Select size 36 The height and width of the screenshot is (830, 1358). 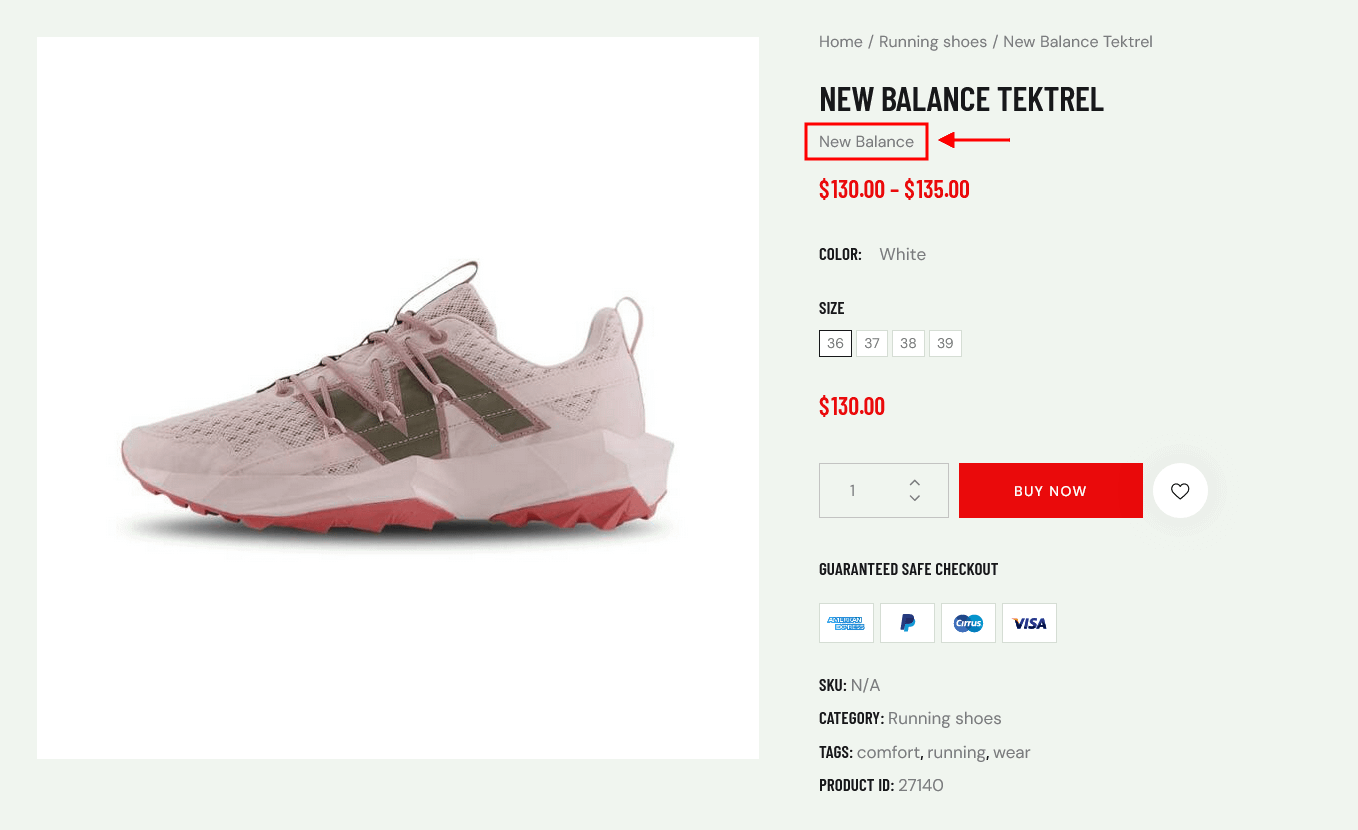coord(835,343)
